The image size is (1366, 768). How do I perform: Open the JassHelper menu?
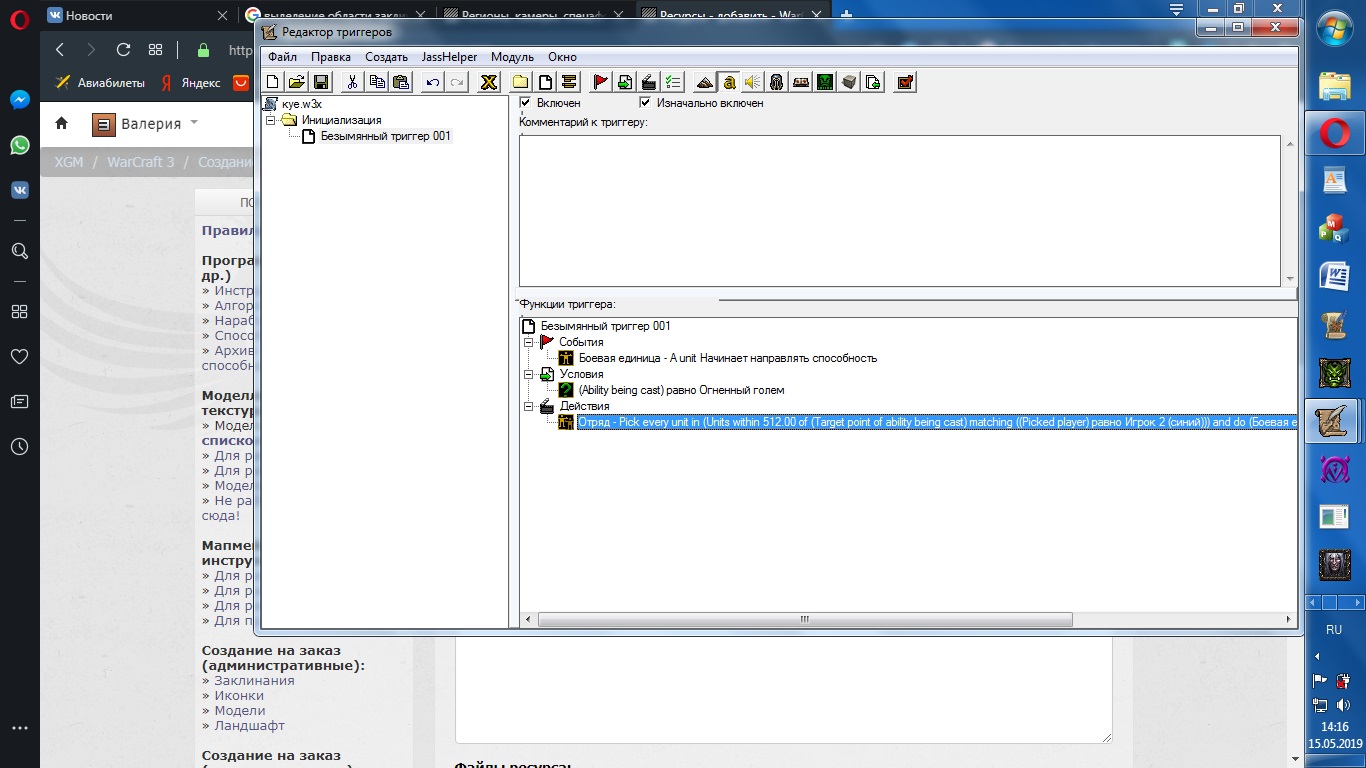coord(449,57)
